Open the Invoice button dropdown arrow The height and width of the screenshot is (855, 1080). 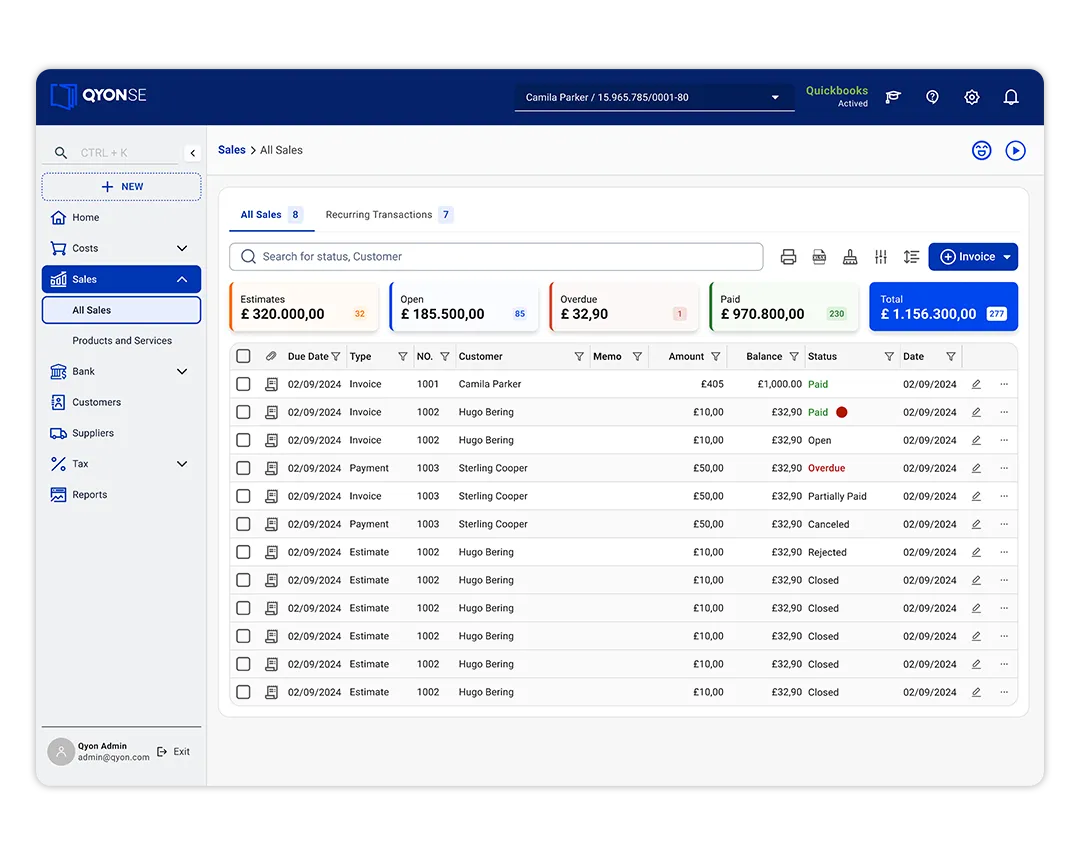click(1007, 257)
